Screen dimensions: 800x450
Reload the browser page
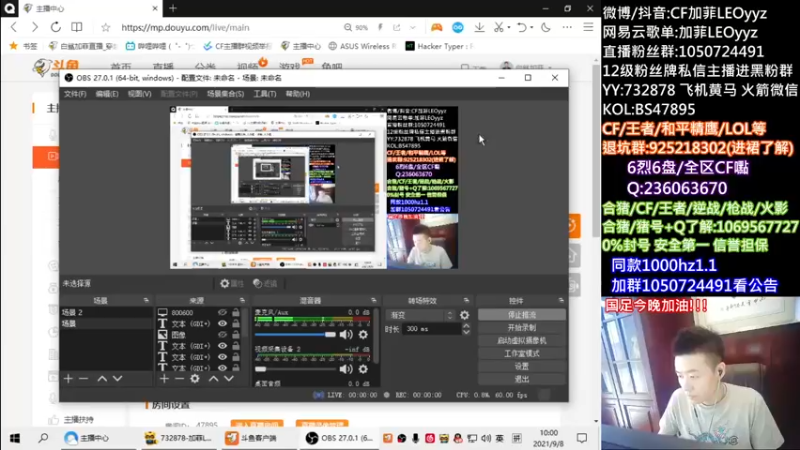[56, 27]
